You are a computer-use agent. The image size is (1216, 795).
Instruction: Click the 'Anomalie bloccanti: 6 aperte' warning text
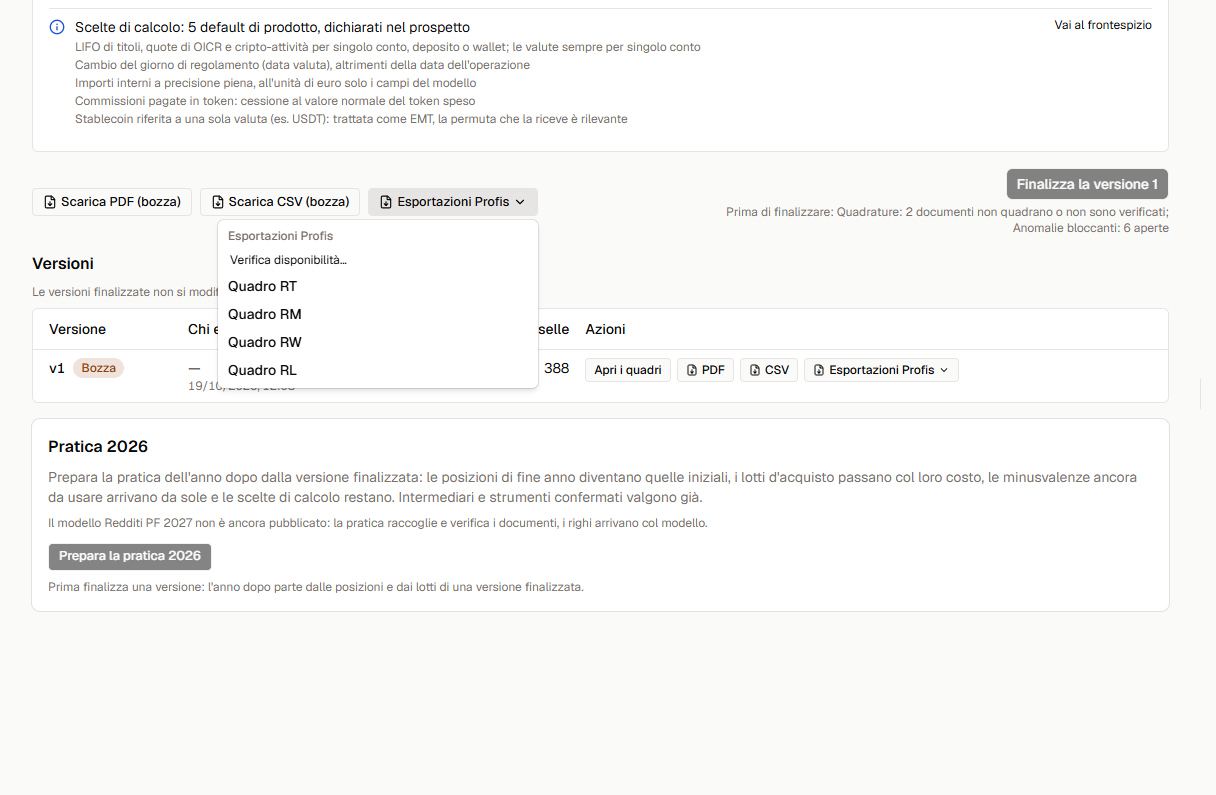pyautogui.click(x=1091, y=228)
